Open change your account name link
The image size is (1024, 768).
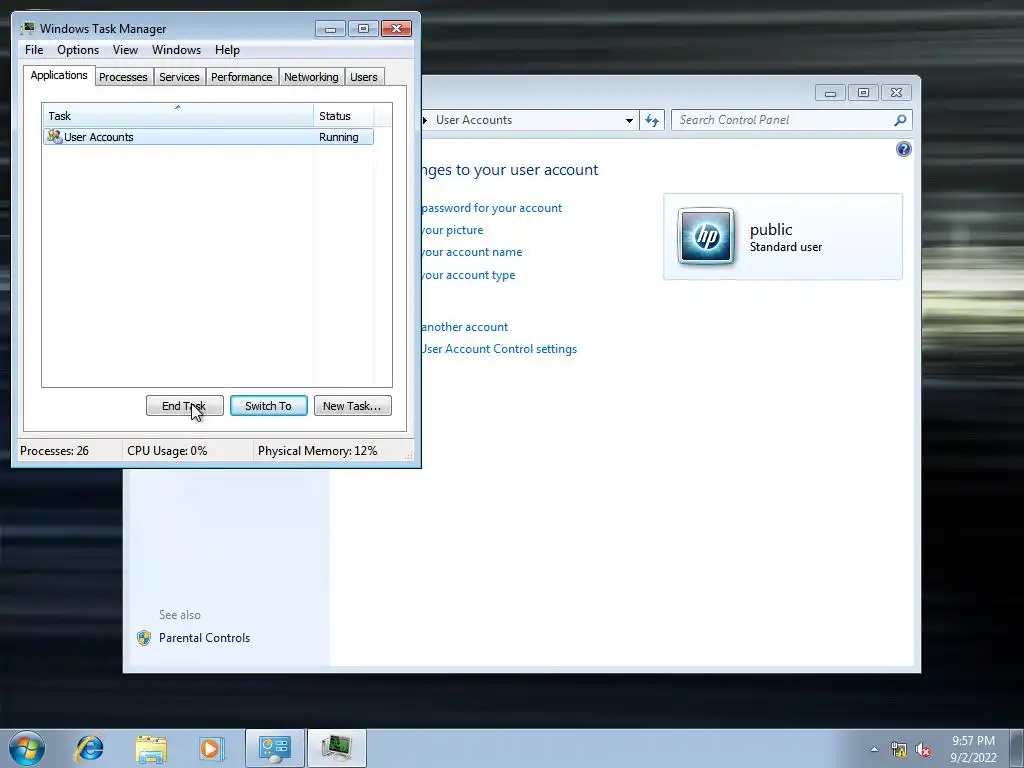[472, 252]
